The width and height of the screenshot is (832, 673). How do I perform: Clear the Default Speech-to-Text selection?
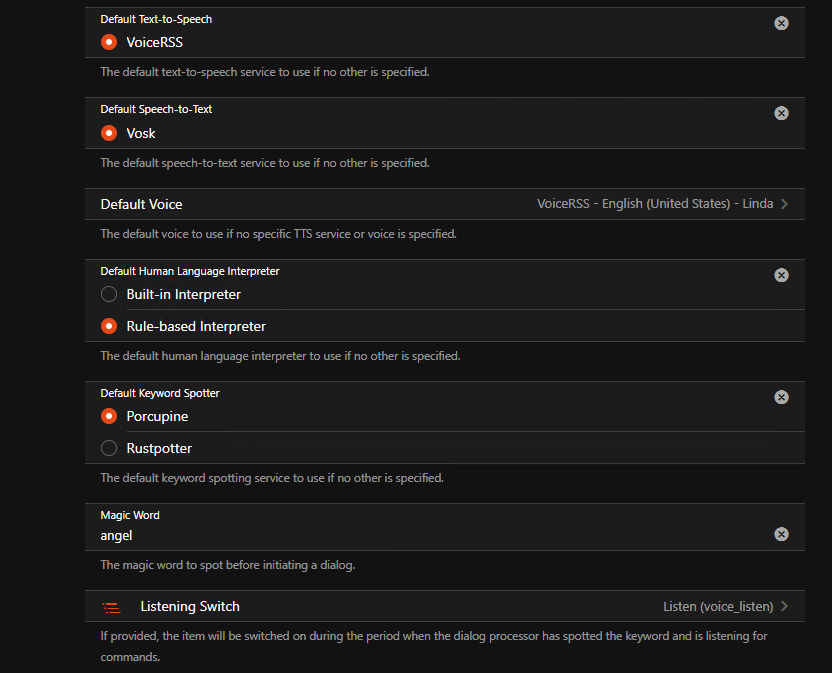tap(781, 113)
